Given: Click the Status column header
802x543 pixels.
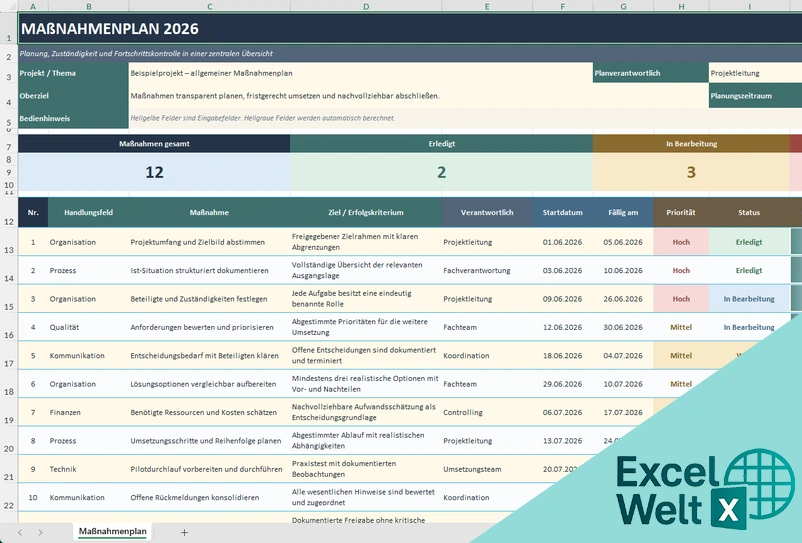Looking at the screenshot, I should tap(749, 212).
